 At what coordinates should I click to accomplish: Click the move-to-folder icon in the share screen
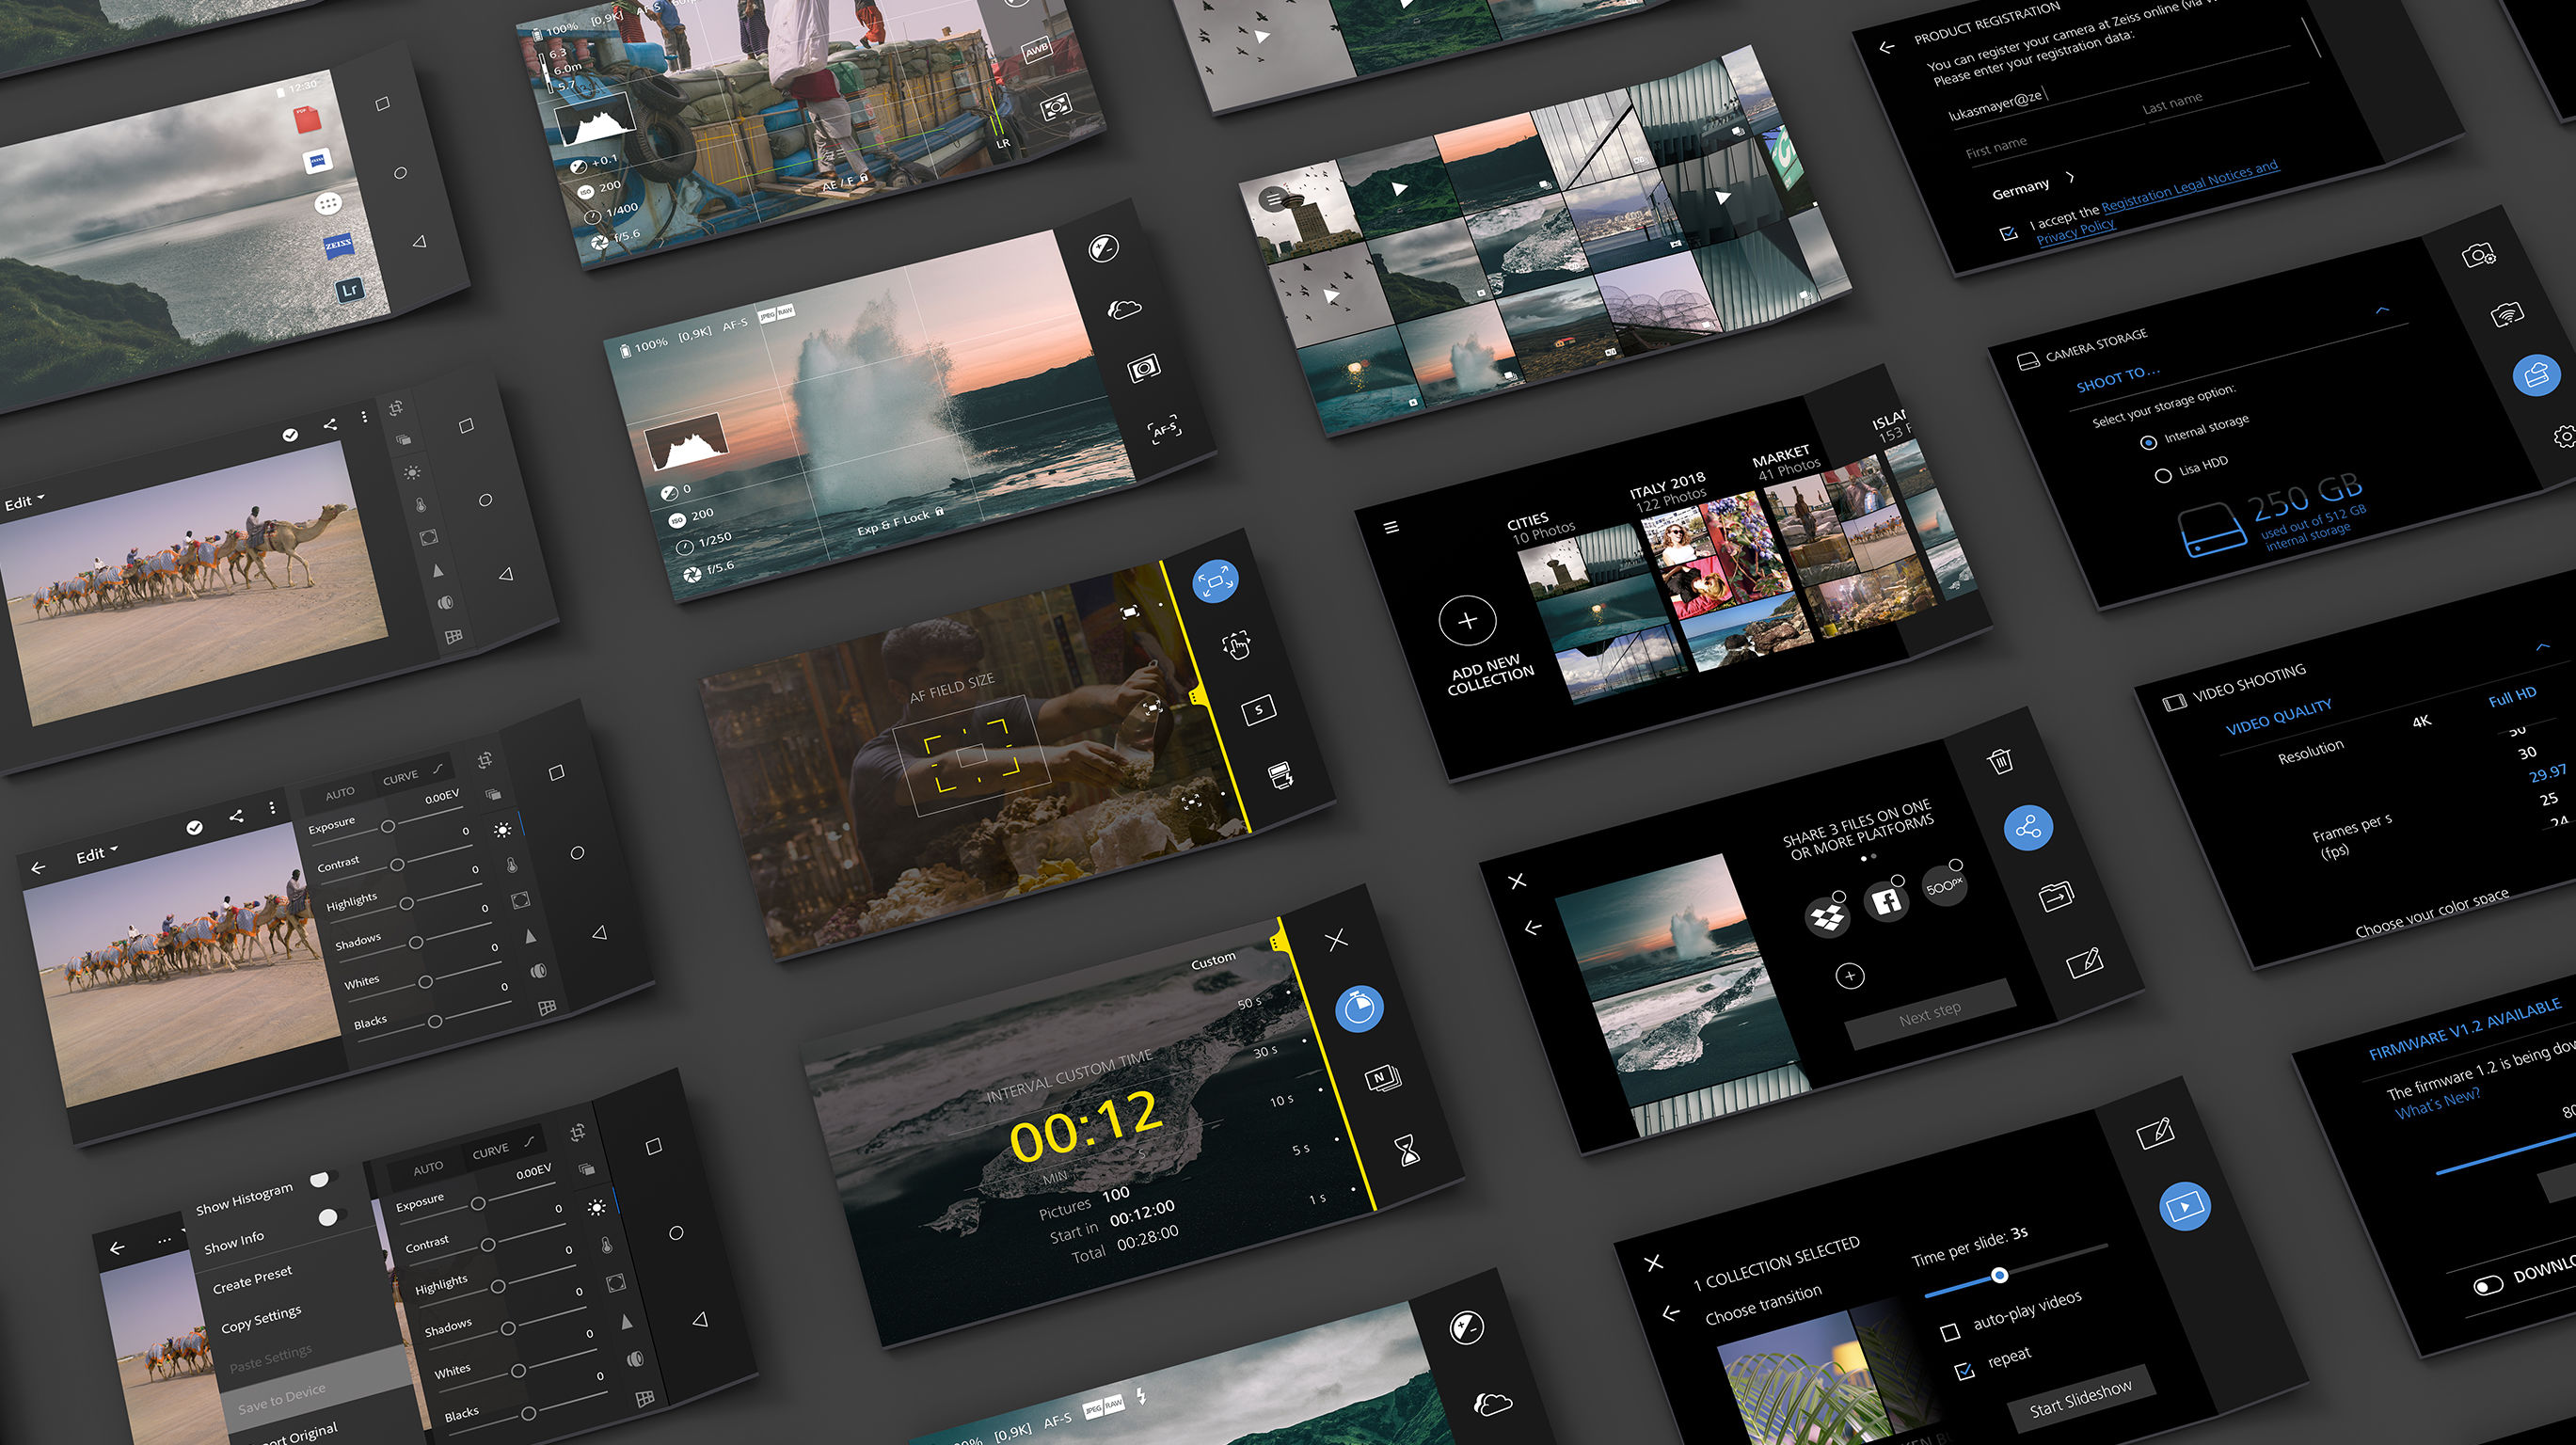[x=2056, y=896]
